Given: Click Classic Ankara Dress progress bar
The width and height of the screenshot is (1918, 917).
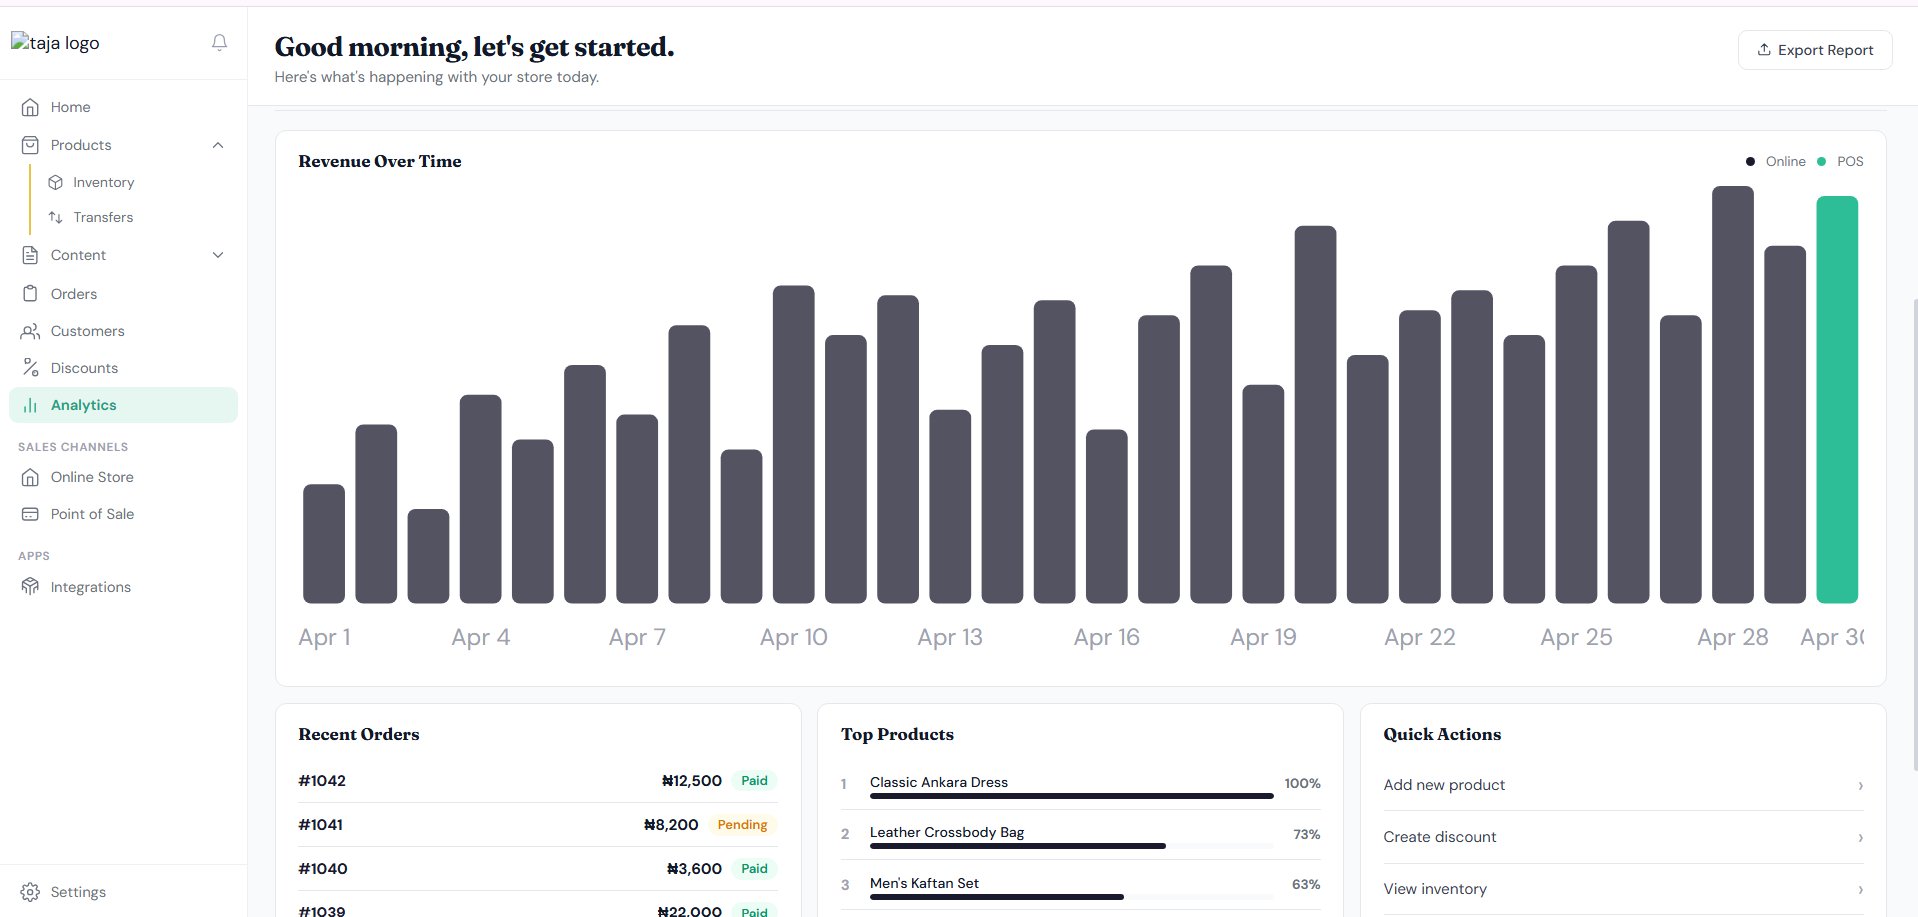Looking at the screenshot, I should pyautogui.click(x=1071, y=796).
